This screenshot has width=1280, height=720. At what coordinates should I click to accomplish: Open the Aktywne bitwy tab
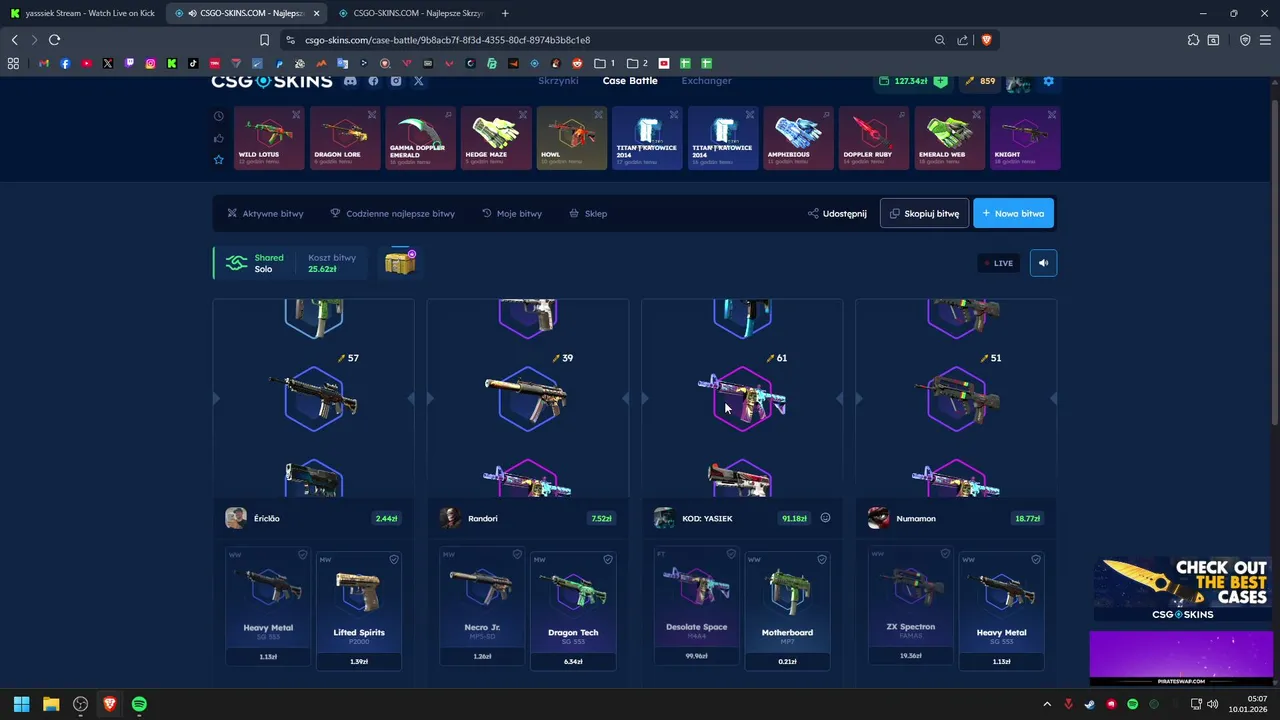pos(265,213)
